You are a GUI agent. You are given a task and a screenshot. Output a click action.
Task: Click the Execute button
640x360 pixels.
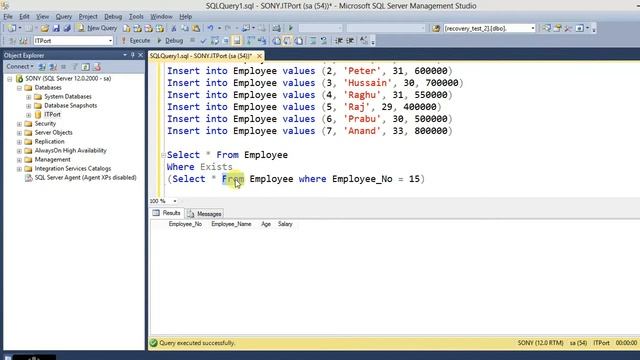pyautogui.click(x=136, y=40)
